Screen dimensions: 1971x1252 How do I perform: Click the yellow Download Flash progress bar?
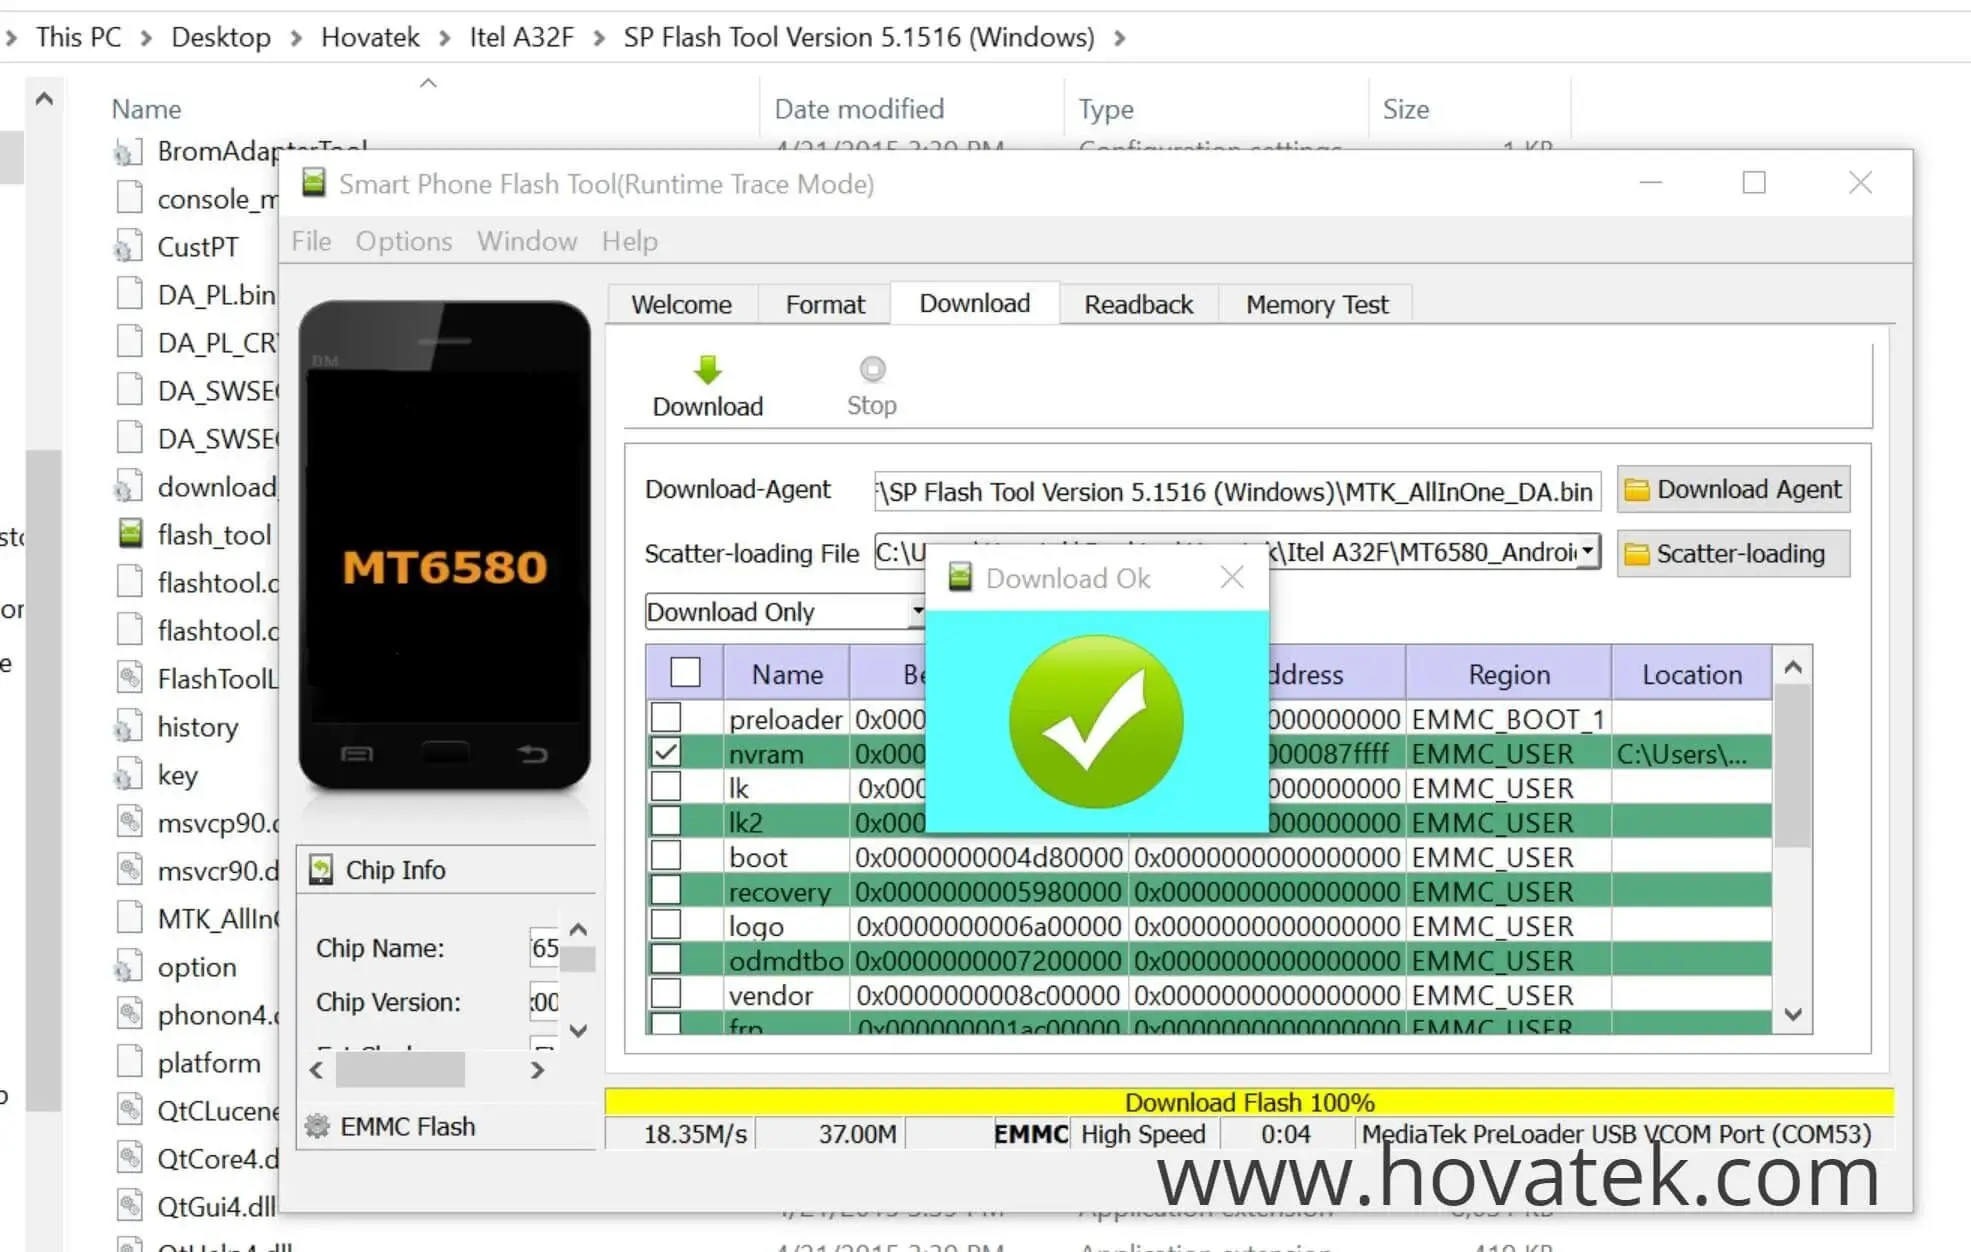click(x=1248, y=1101)
